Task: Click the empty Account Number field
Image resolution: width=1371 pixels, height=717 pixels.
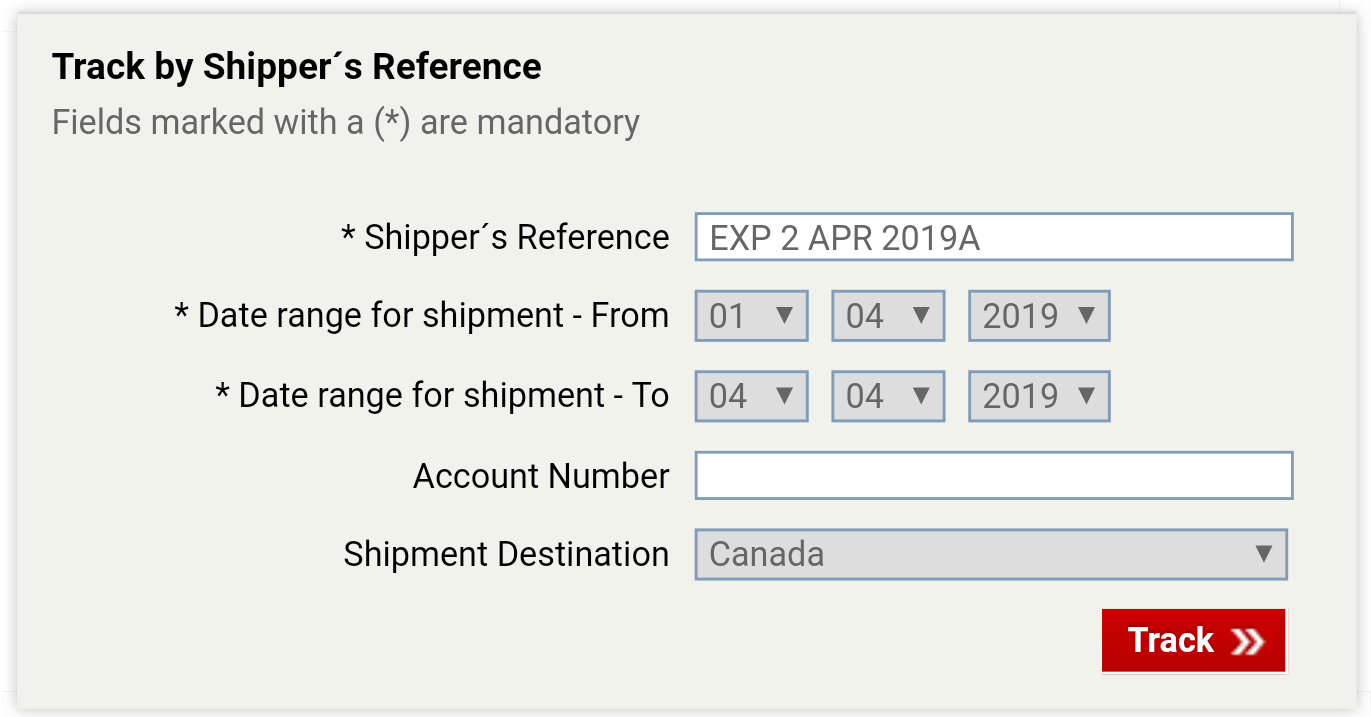Action: [994, 475]
